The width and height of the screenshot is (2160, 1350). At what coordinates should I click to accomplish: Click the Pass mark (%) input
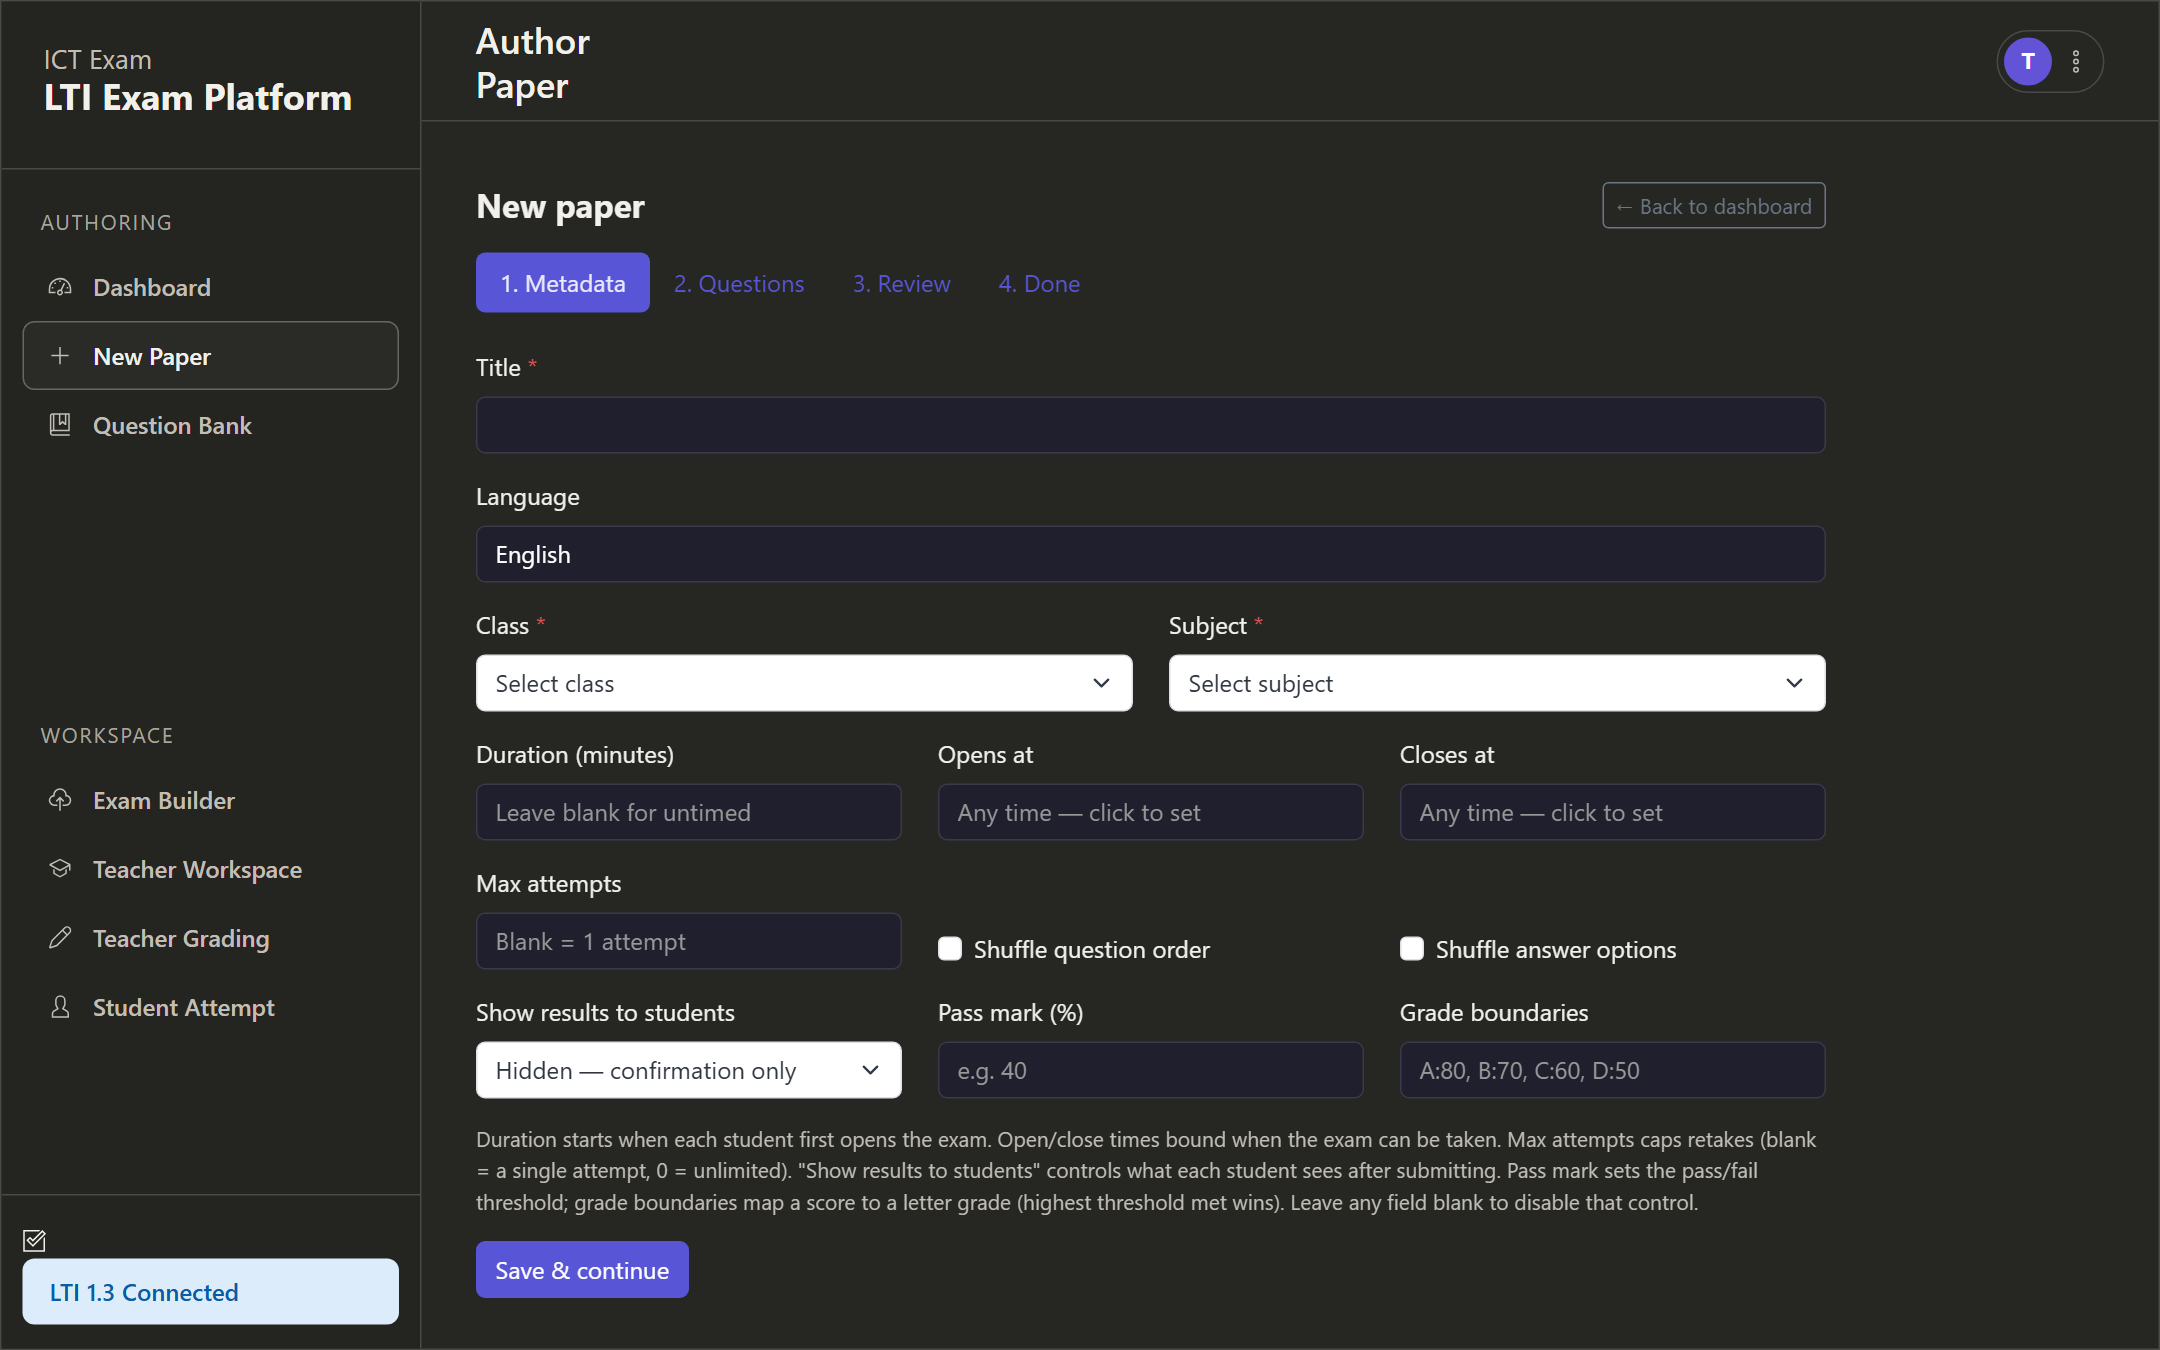(1150, 1070)
